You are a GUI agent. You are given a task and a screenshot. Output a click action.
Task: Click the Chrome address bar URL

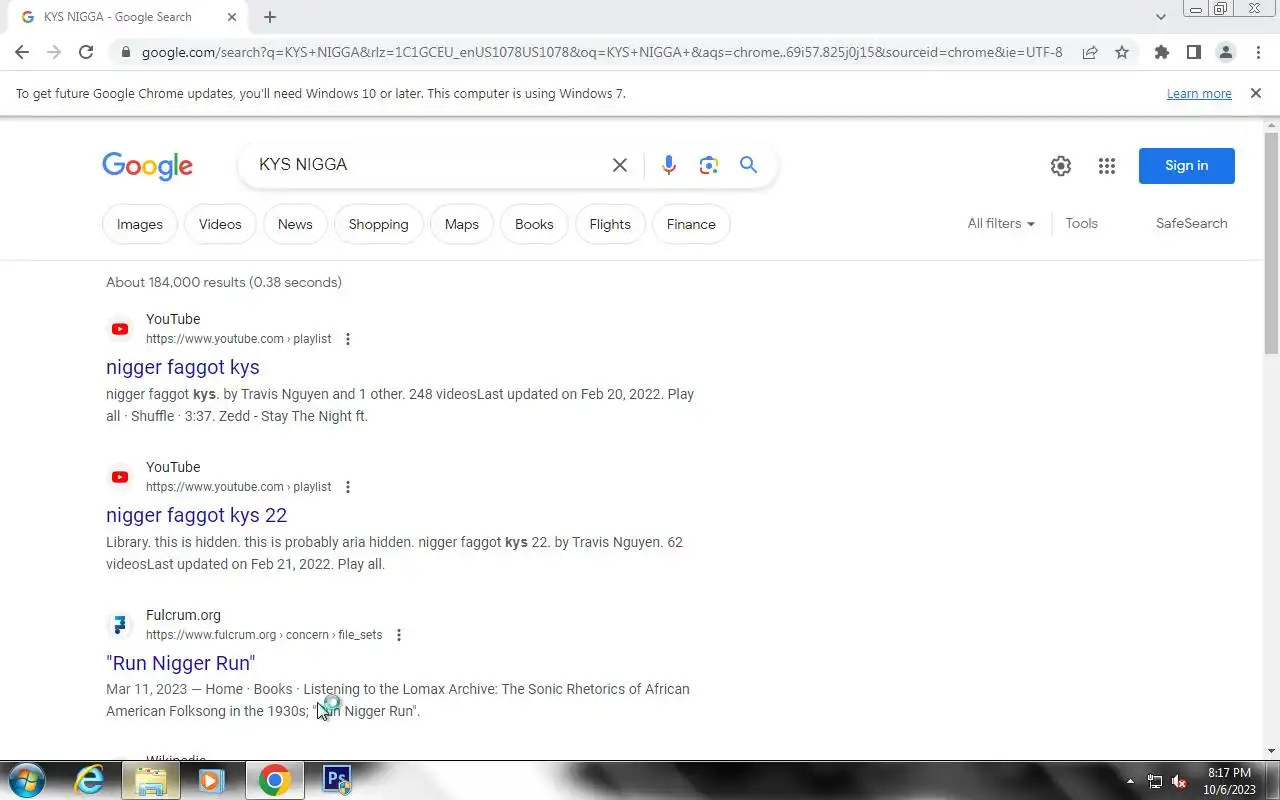click(x=602, y=52)
